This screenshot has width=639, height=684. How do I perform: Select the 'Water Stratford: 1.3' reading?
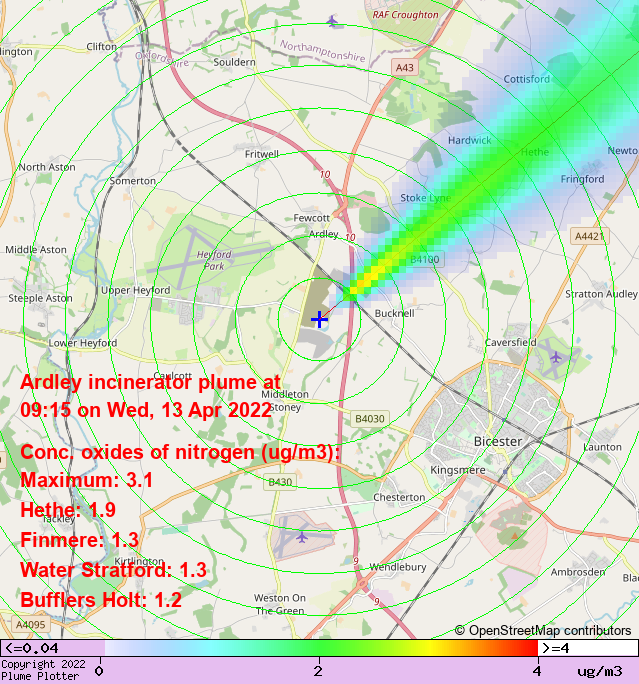pyautogui.click(x=113, y=570)
